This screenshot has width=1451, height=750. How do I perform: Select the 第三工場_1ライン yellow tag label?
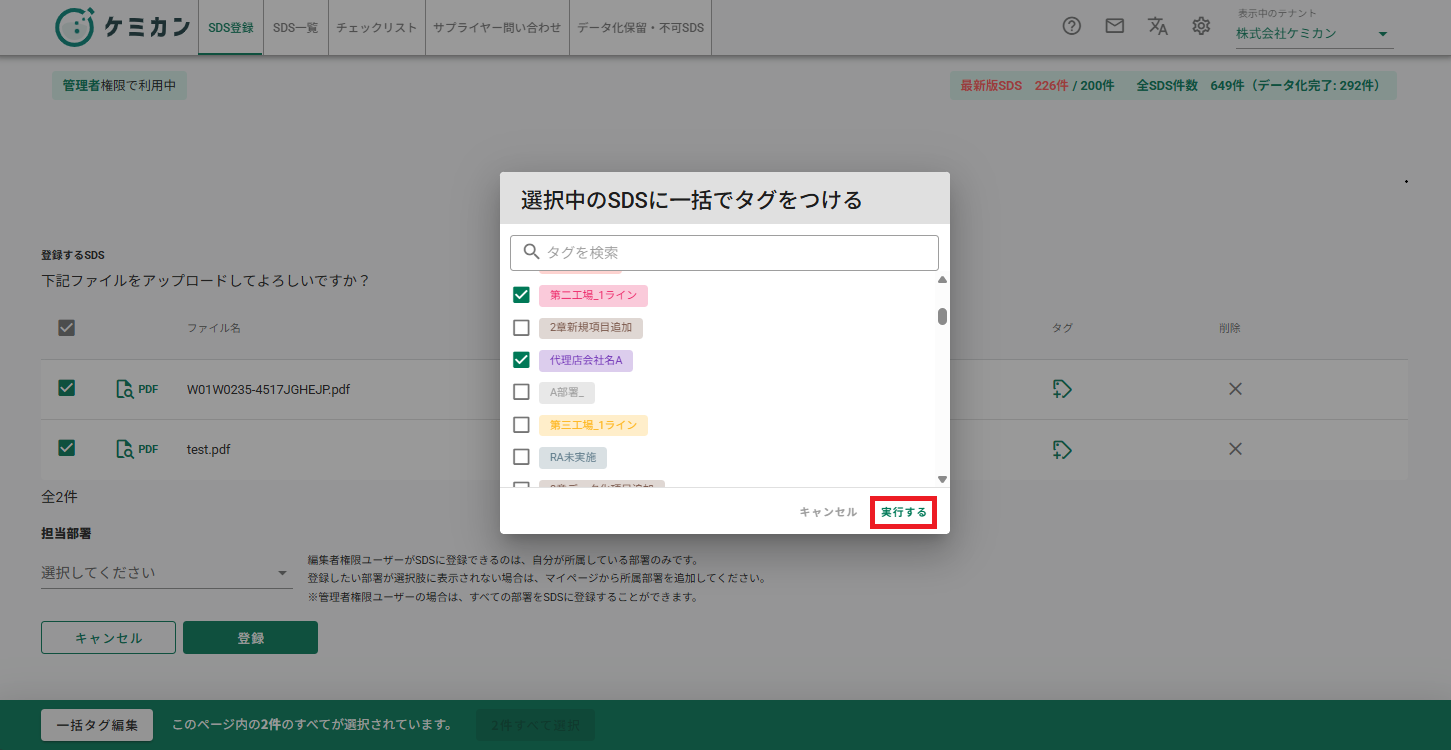593,425
